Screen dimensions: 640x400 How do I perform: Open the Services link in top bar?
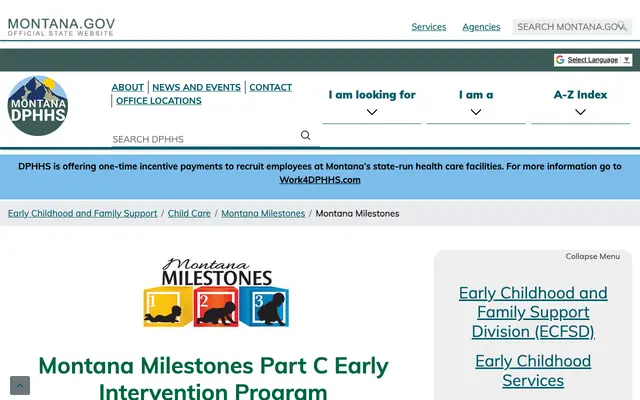[x=429, y=27]
